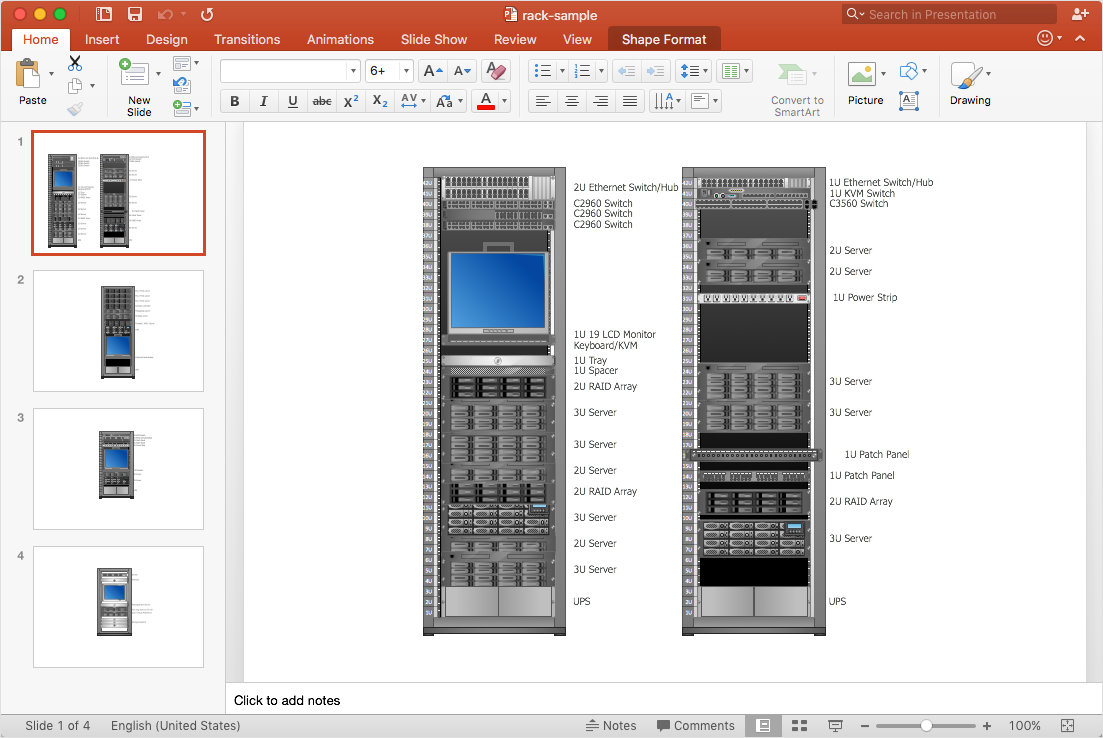1103x738 pixels.
Task: Switch to Slide Sorter view icon
Action: pyautogui.click(x=799, y=726)
